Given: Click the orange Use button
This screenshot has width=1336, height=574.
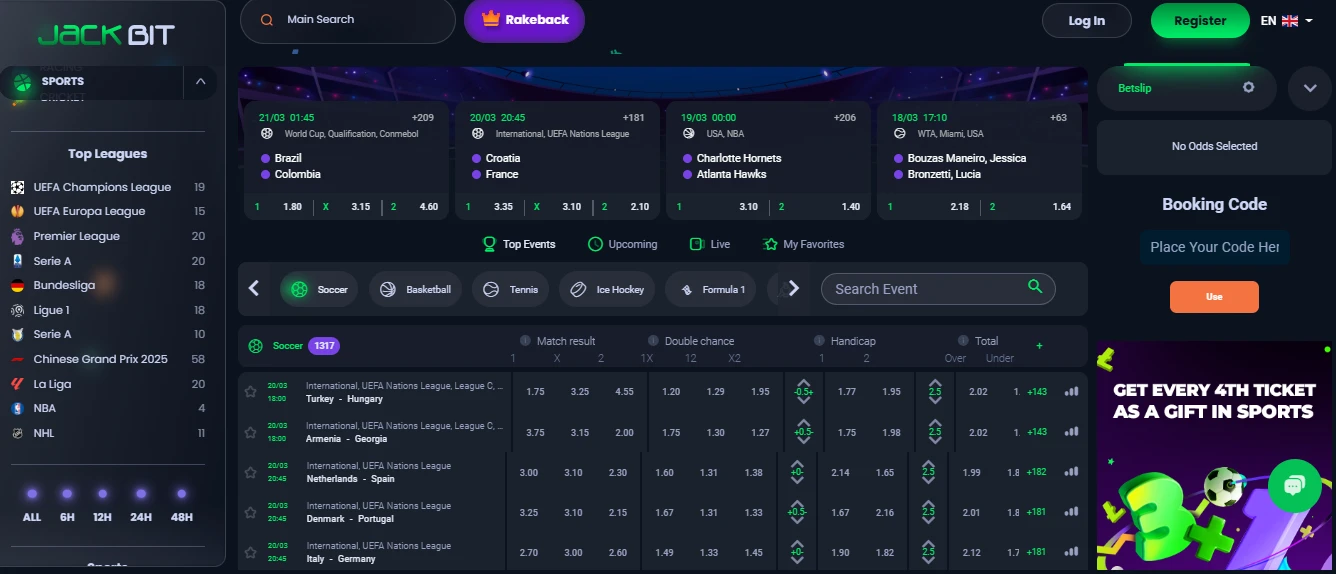Looking at the screenshot, I should [x=1214, y=297].
